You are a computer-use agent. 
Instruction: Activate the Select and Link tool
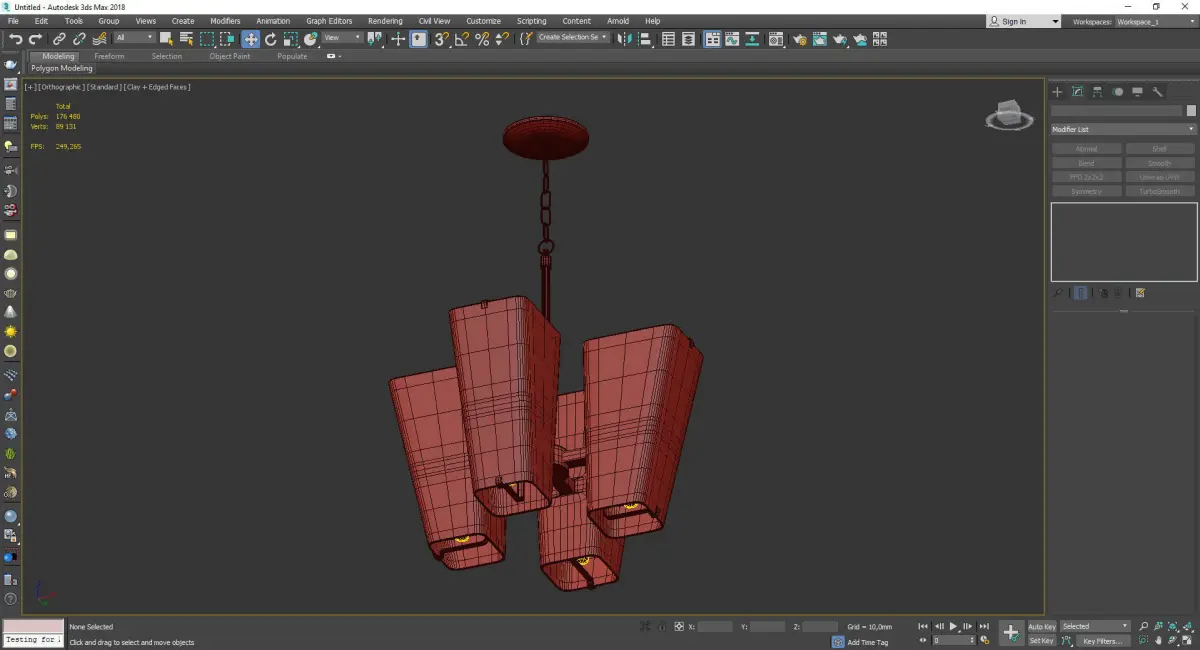[x=59, y=39]
